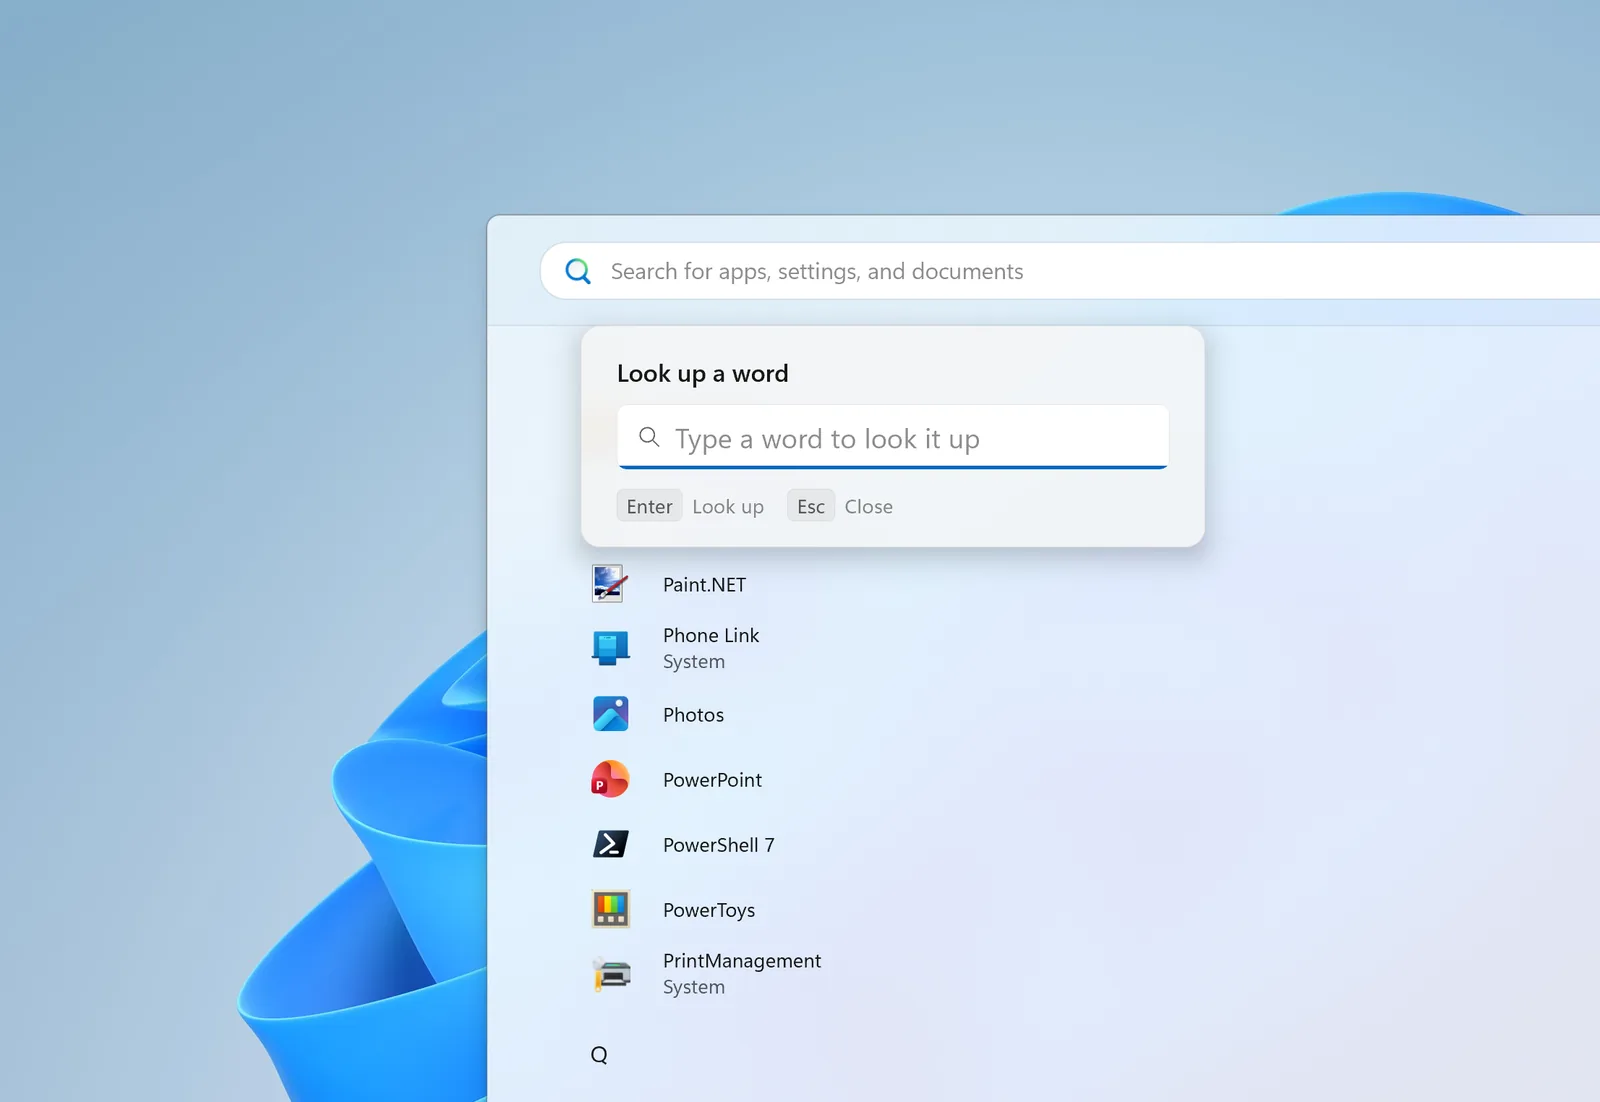This screenshot has width=1600, height=1102.
Task: Open the Phone Link icon
Action: point(610,648)
